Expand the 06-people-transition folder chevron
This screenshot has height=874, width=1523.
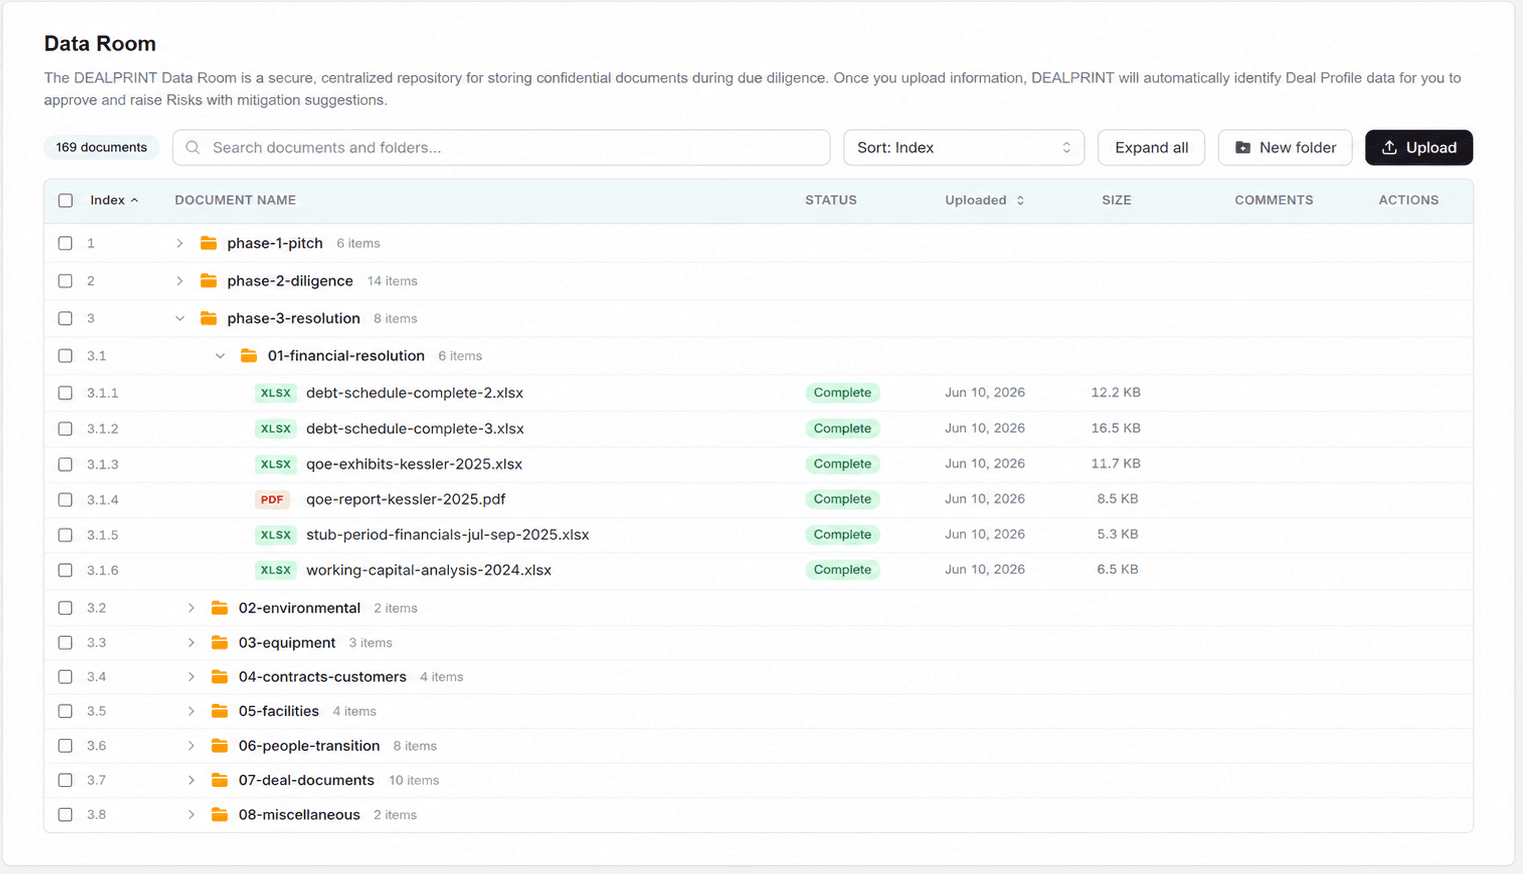coord(191,746)
